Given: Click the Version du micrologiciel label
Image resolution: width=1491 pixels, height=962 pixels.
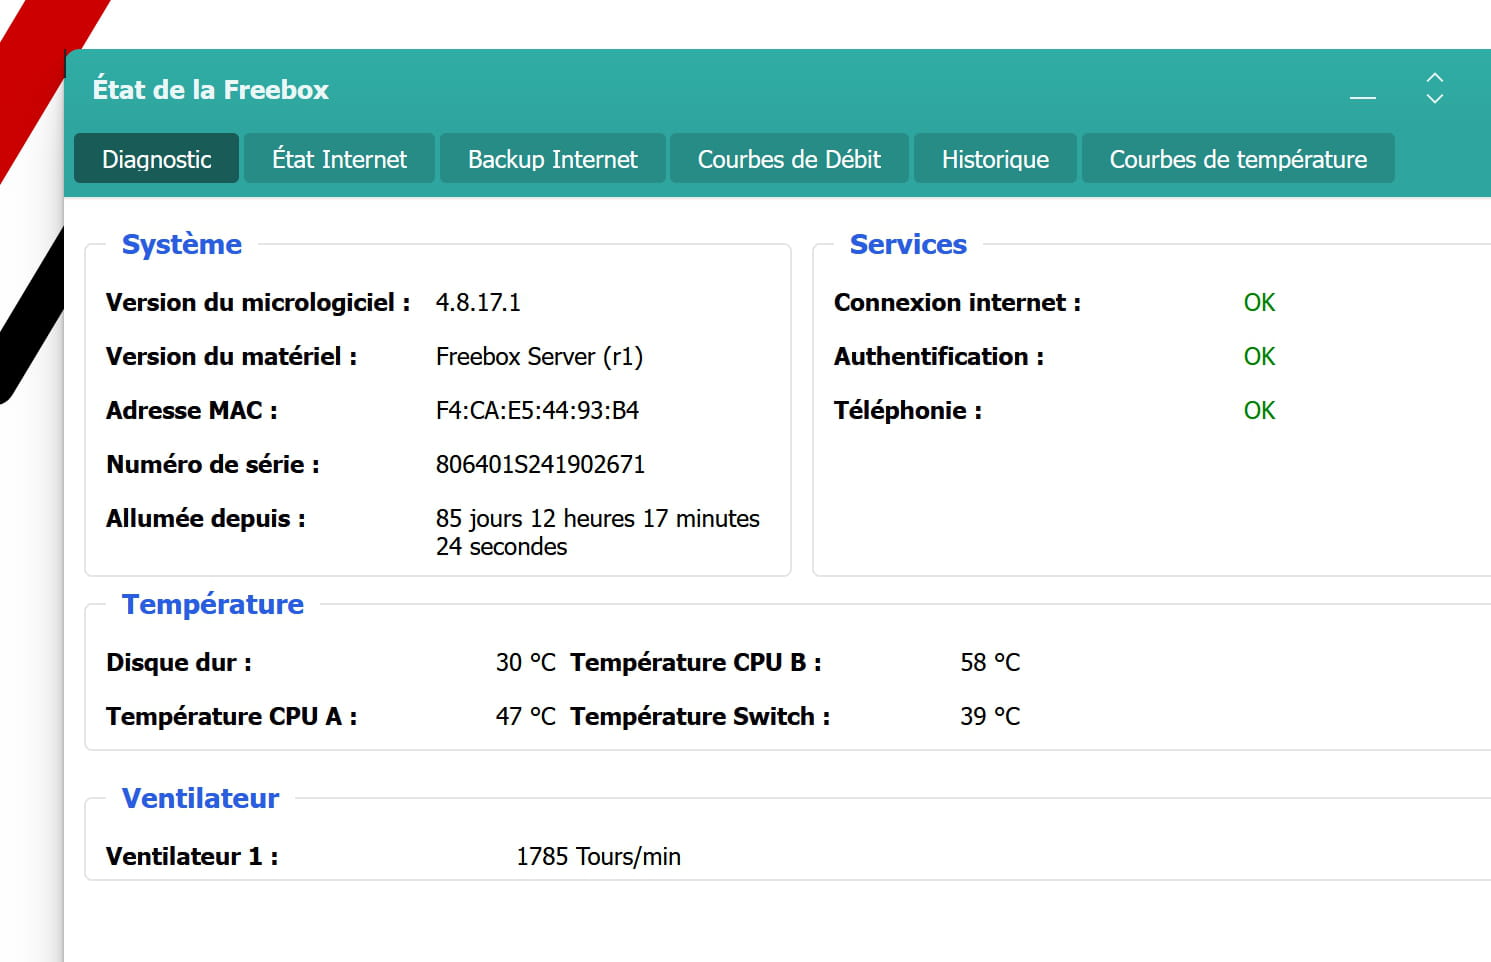Looking at the screenshot, I should pyautogui.click(x=258, y=303).
